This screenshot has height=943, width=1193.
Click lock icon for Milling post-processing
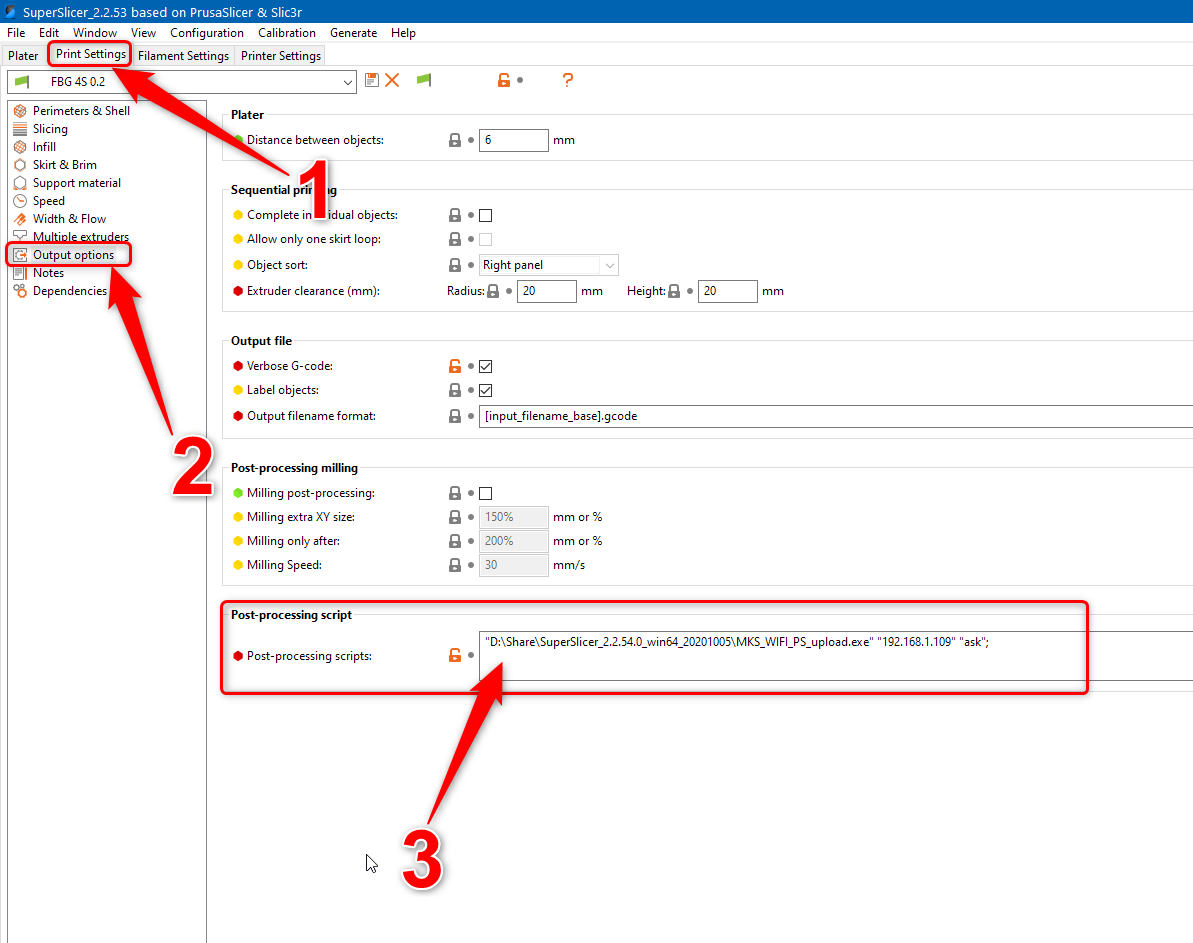454,493
